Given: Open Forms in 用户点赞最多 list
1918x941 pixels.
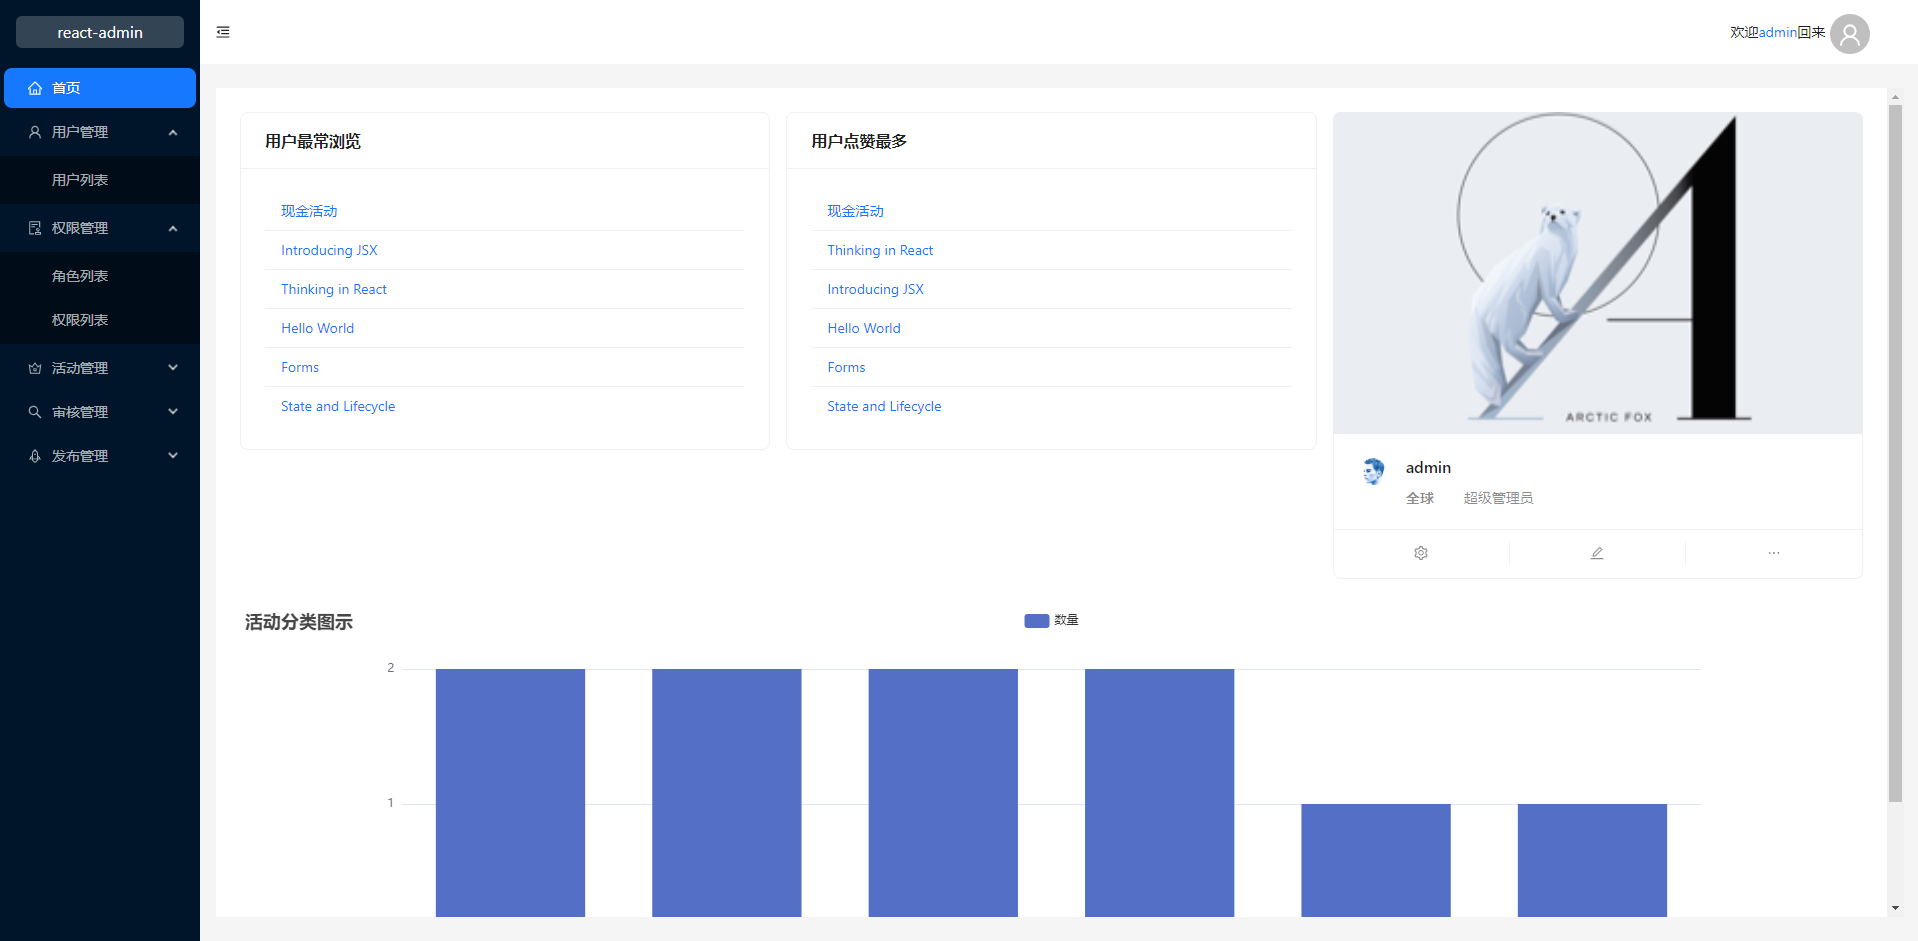Looking at the screenshot, I should (846, 367).
